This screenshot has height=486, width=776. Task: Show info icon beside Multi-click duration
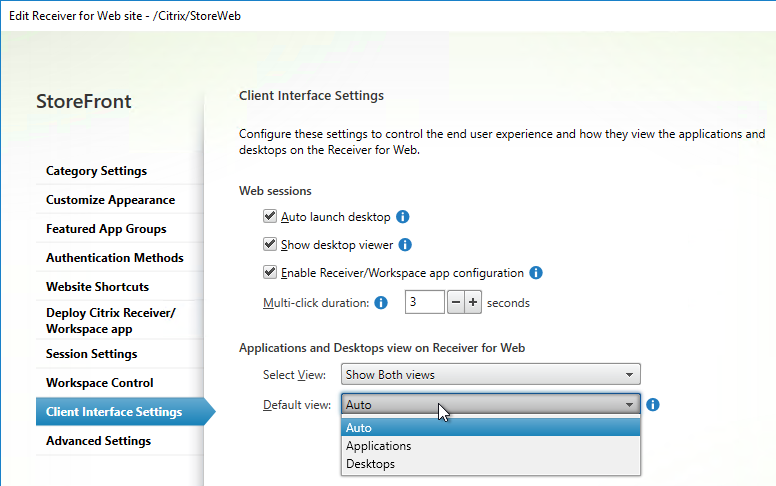coord(381,303)
